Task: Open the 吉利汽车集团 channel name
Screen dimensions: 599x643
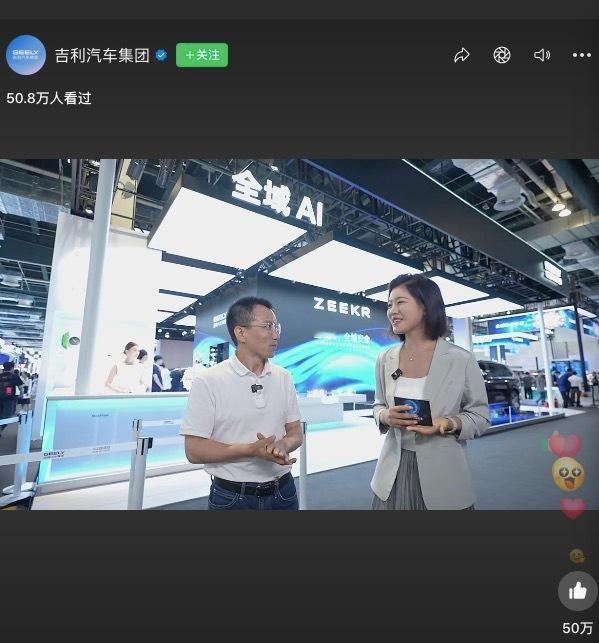Action: coord(102,55)
